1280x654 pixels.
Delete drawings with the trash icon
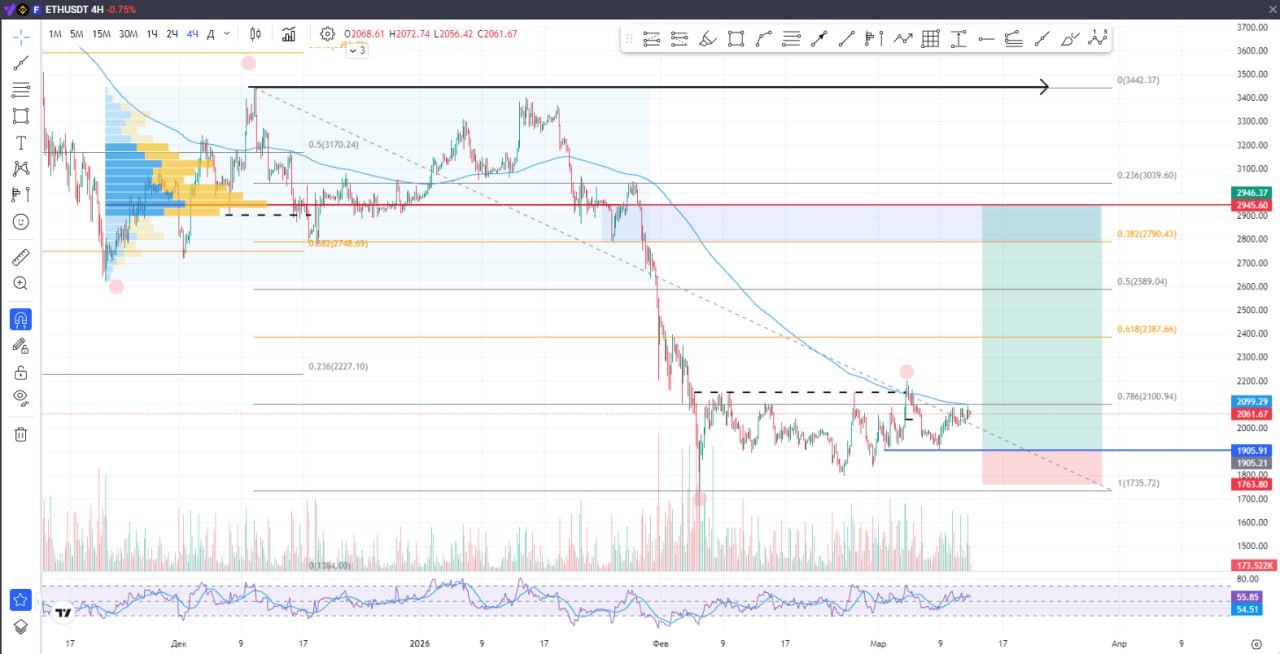(x=21, y=434)
